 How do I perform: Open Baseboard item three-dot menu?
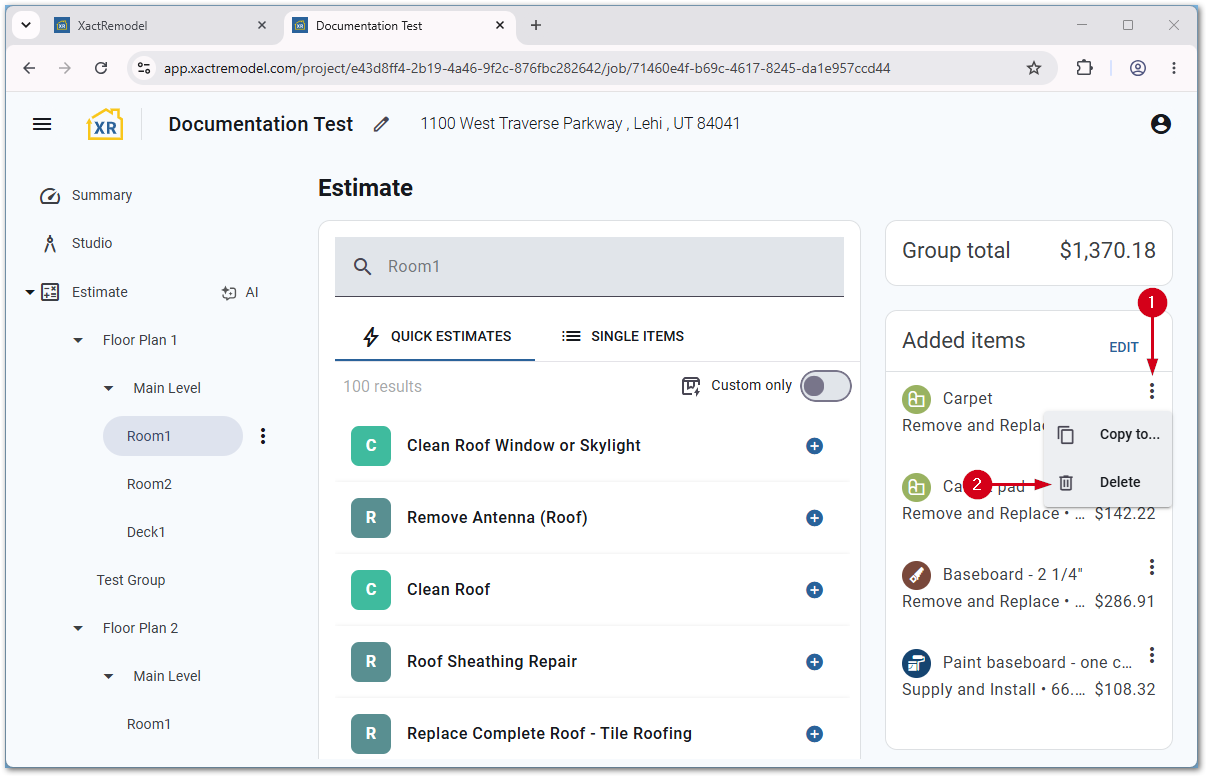(1152, 567)
